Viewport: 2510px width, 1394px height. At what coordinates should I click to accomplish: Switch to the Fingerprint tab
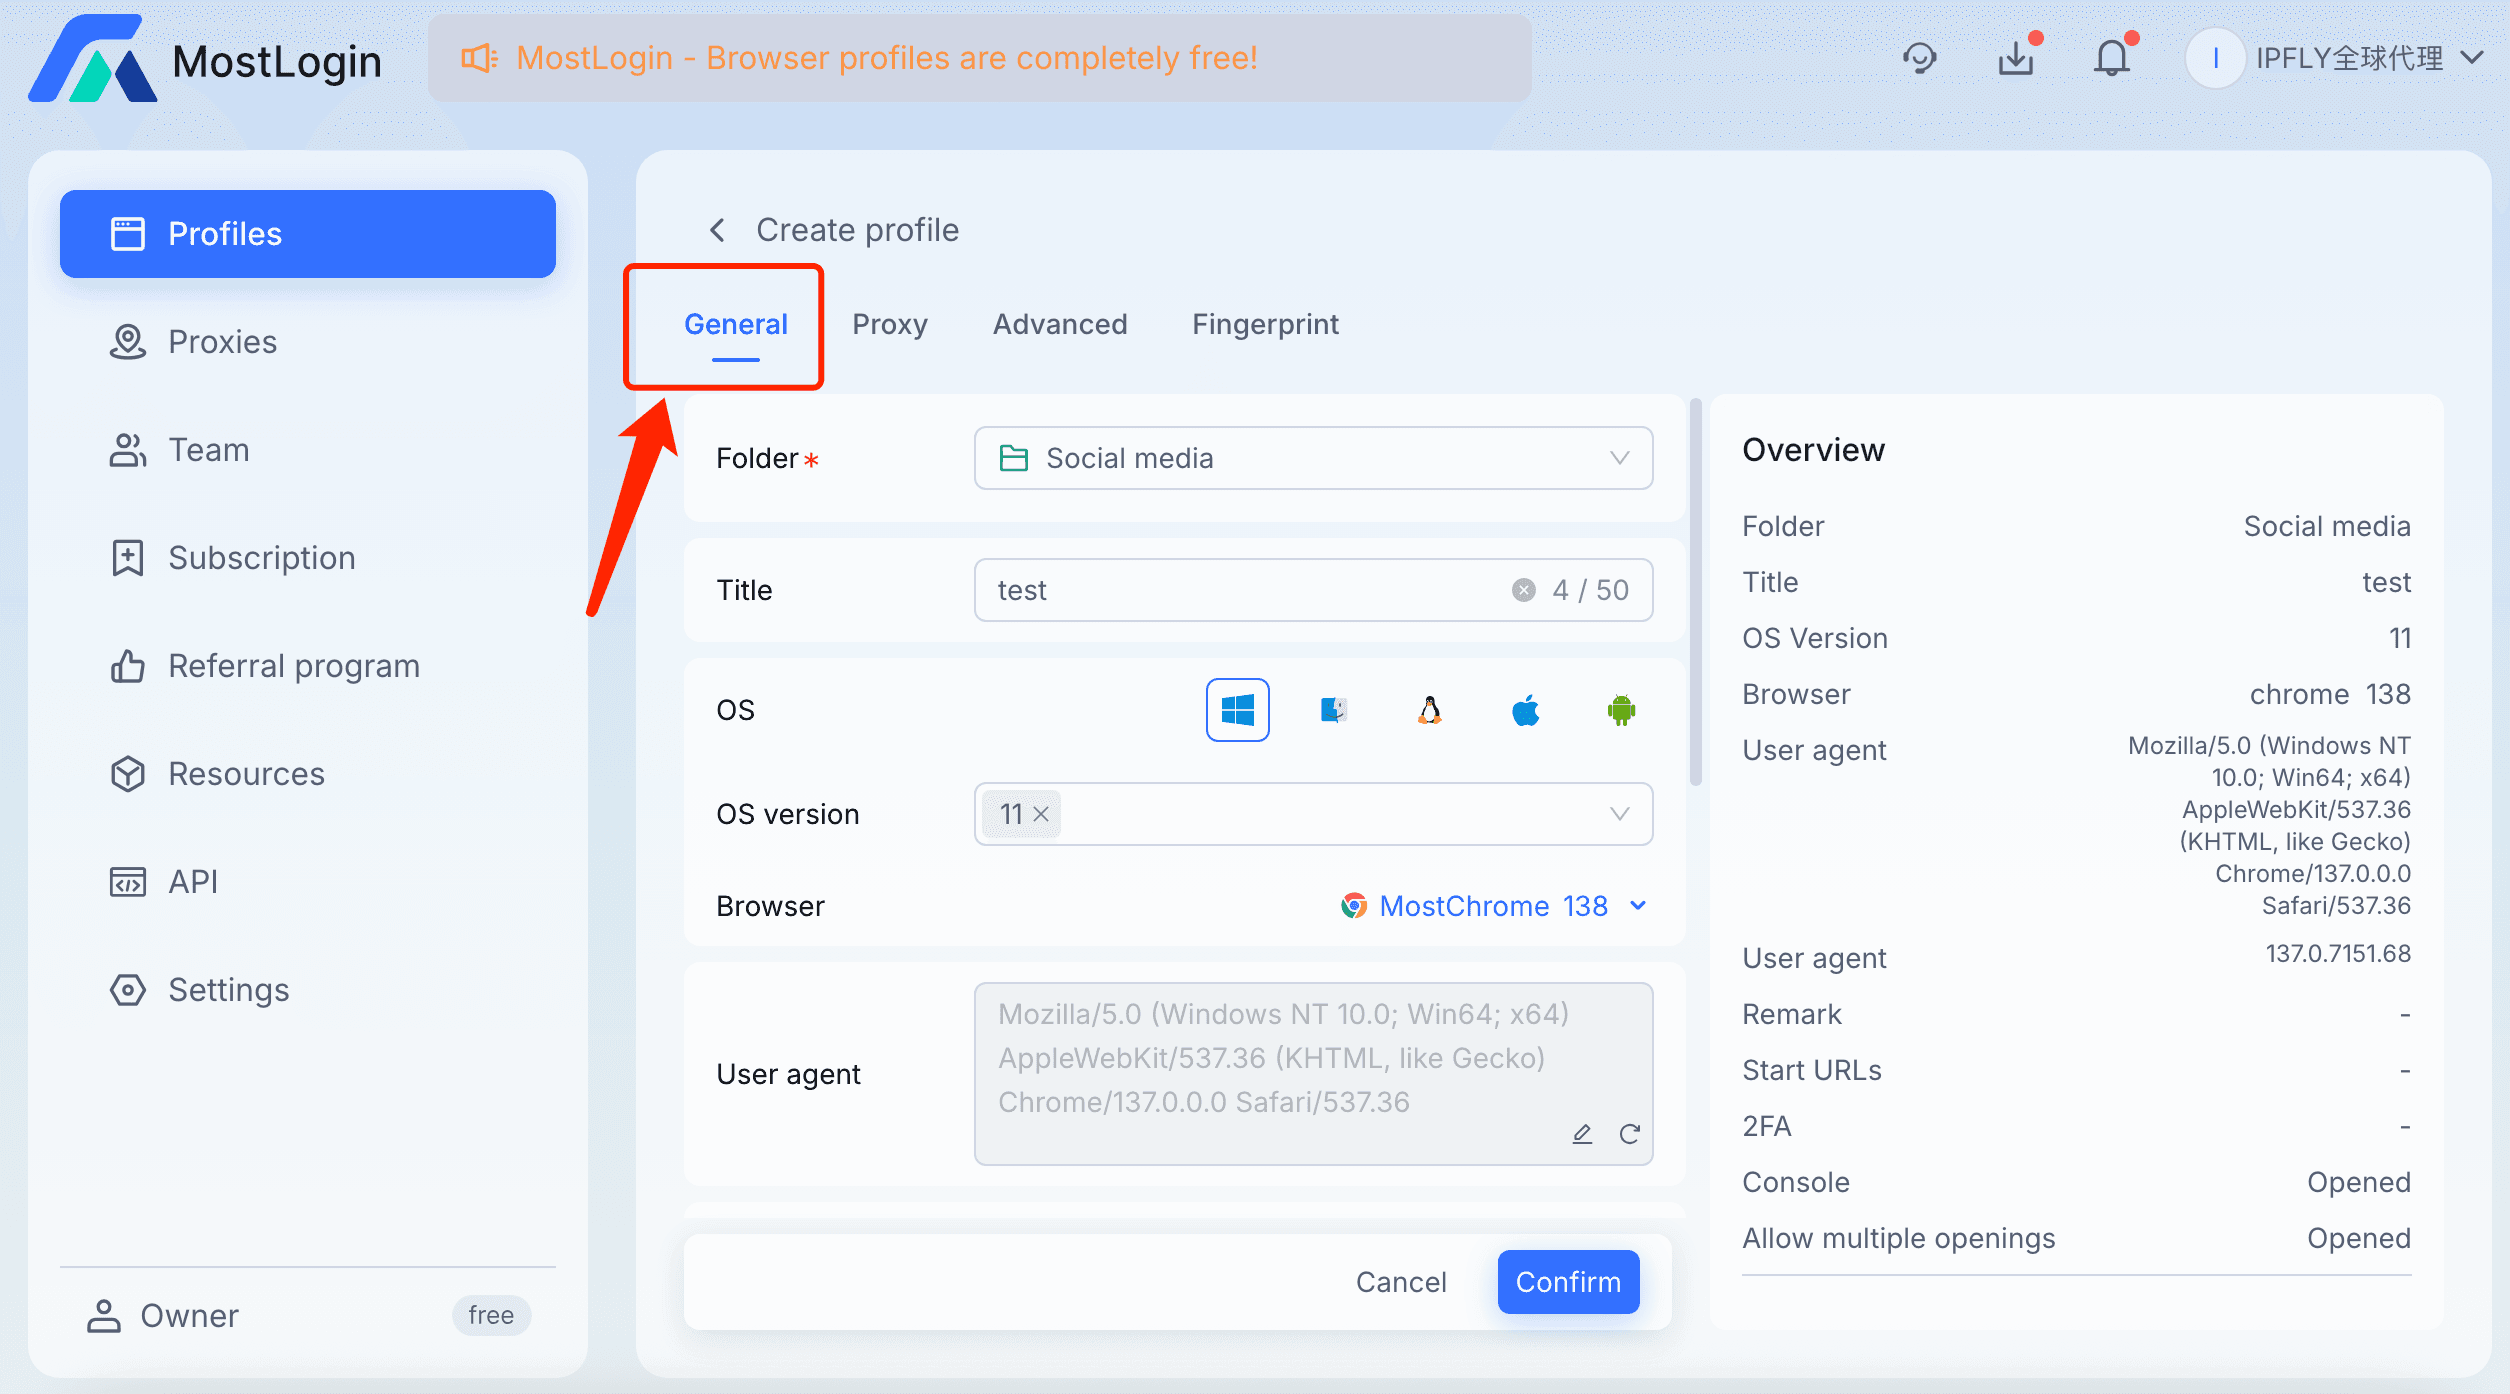(1265, 324)
